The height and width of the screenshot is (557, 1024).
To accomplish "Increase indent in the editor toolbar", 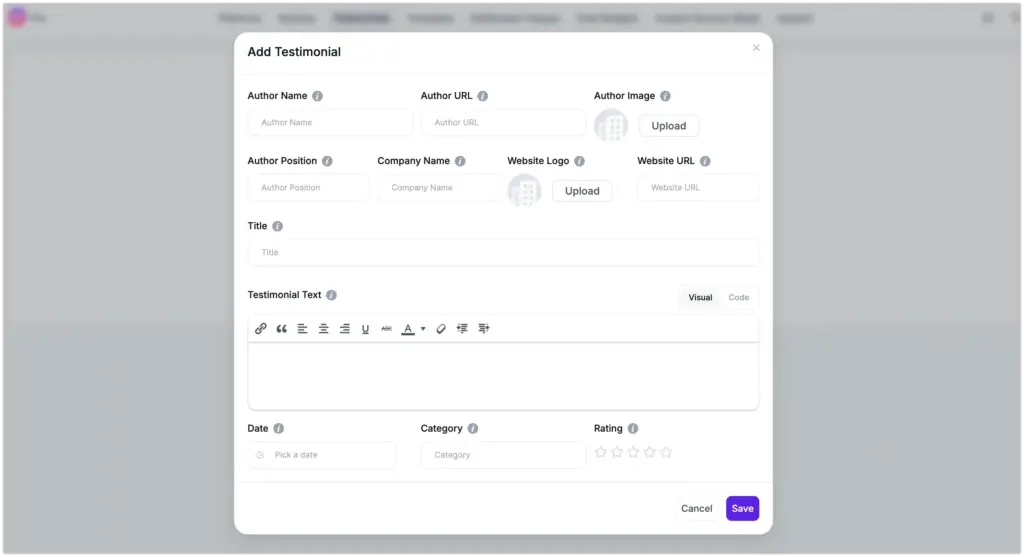I will point(484,328).
